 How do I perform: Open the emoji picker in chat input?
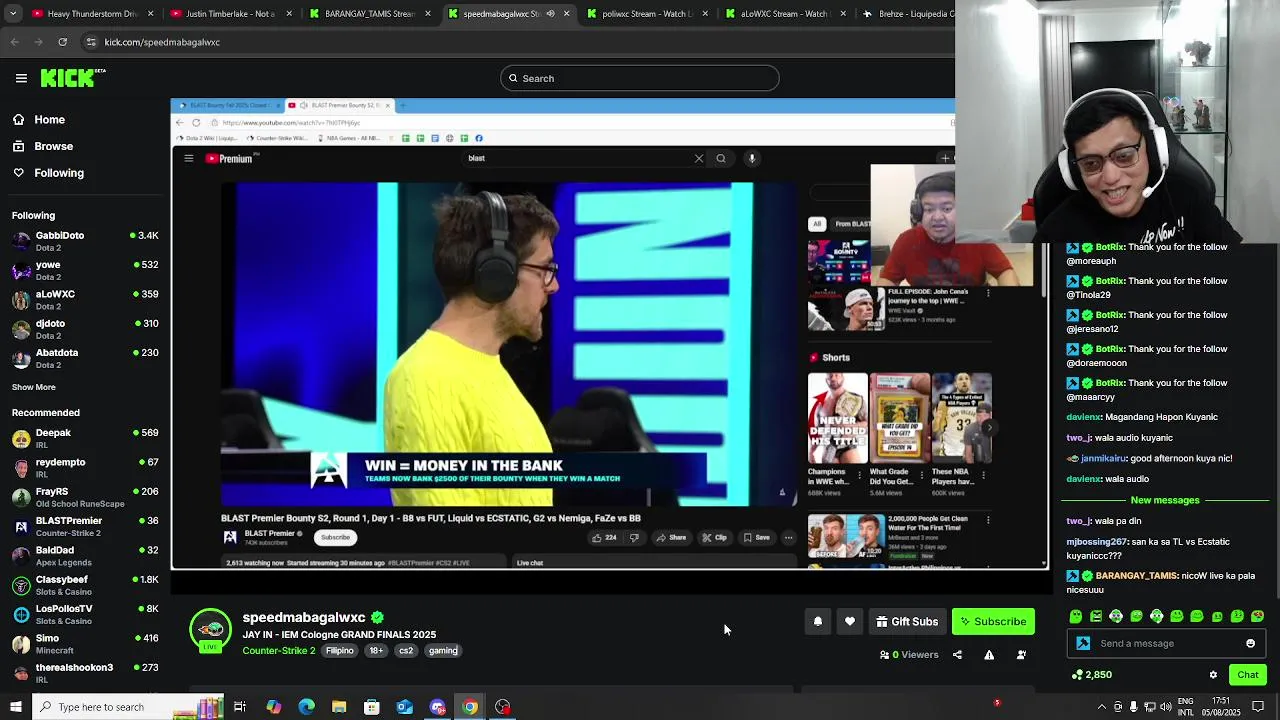[1250, 644]
